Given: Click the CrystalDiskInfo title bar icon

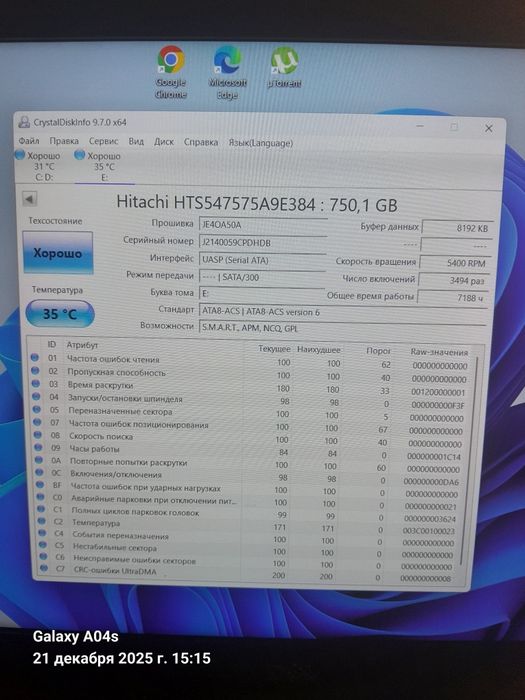Looking at the screenshot, I should (25, 122).
